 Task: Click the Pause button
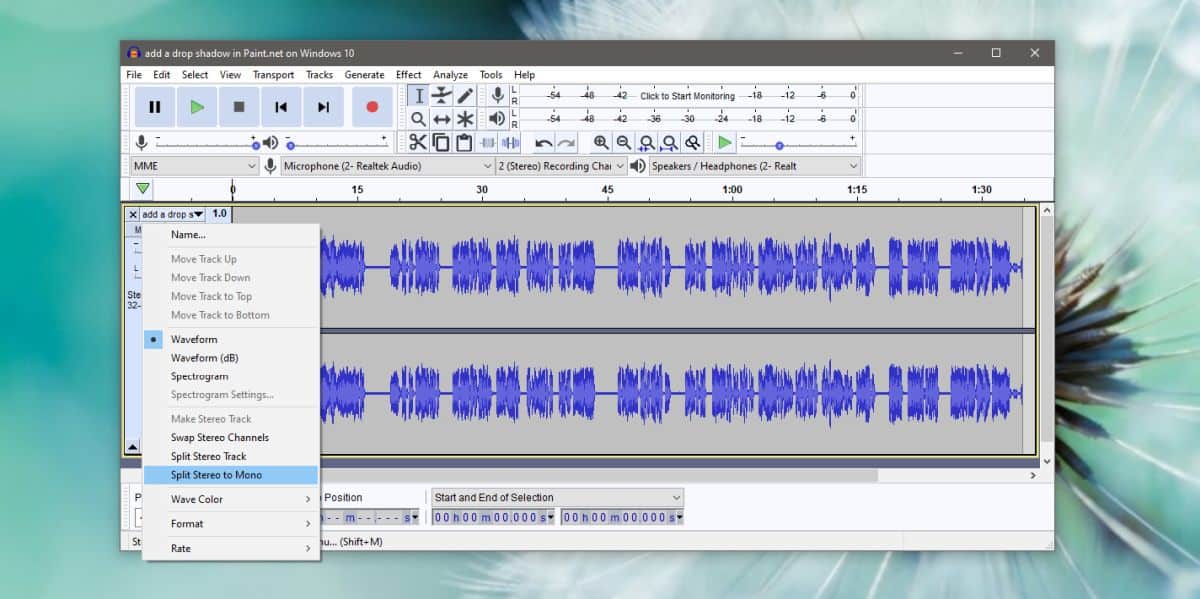click(x=155, y=107)
